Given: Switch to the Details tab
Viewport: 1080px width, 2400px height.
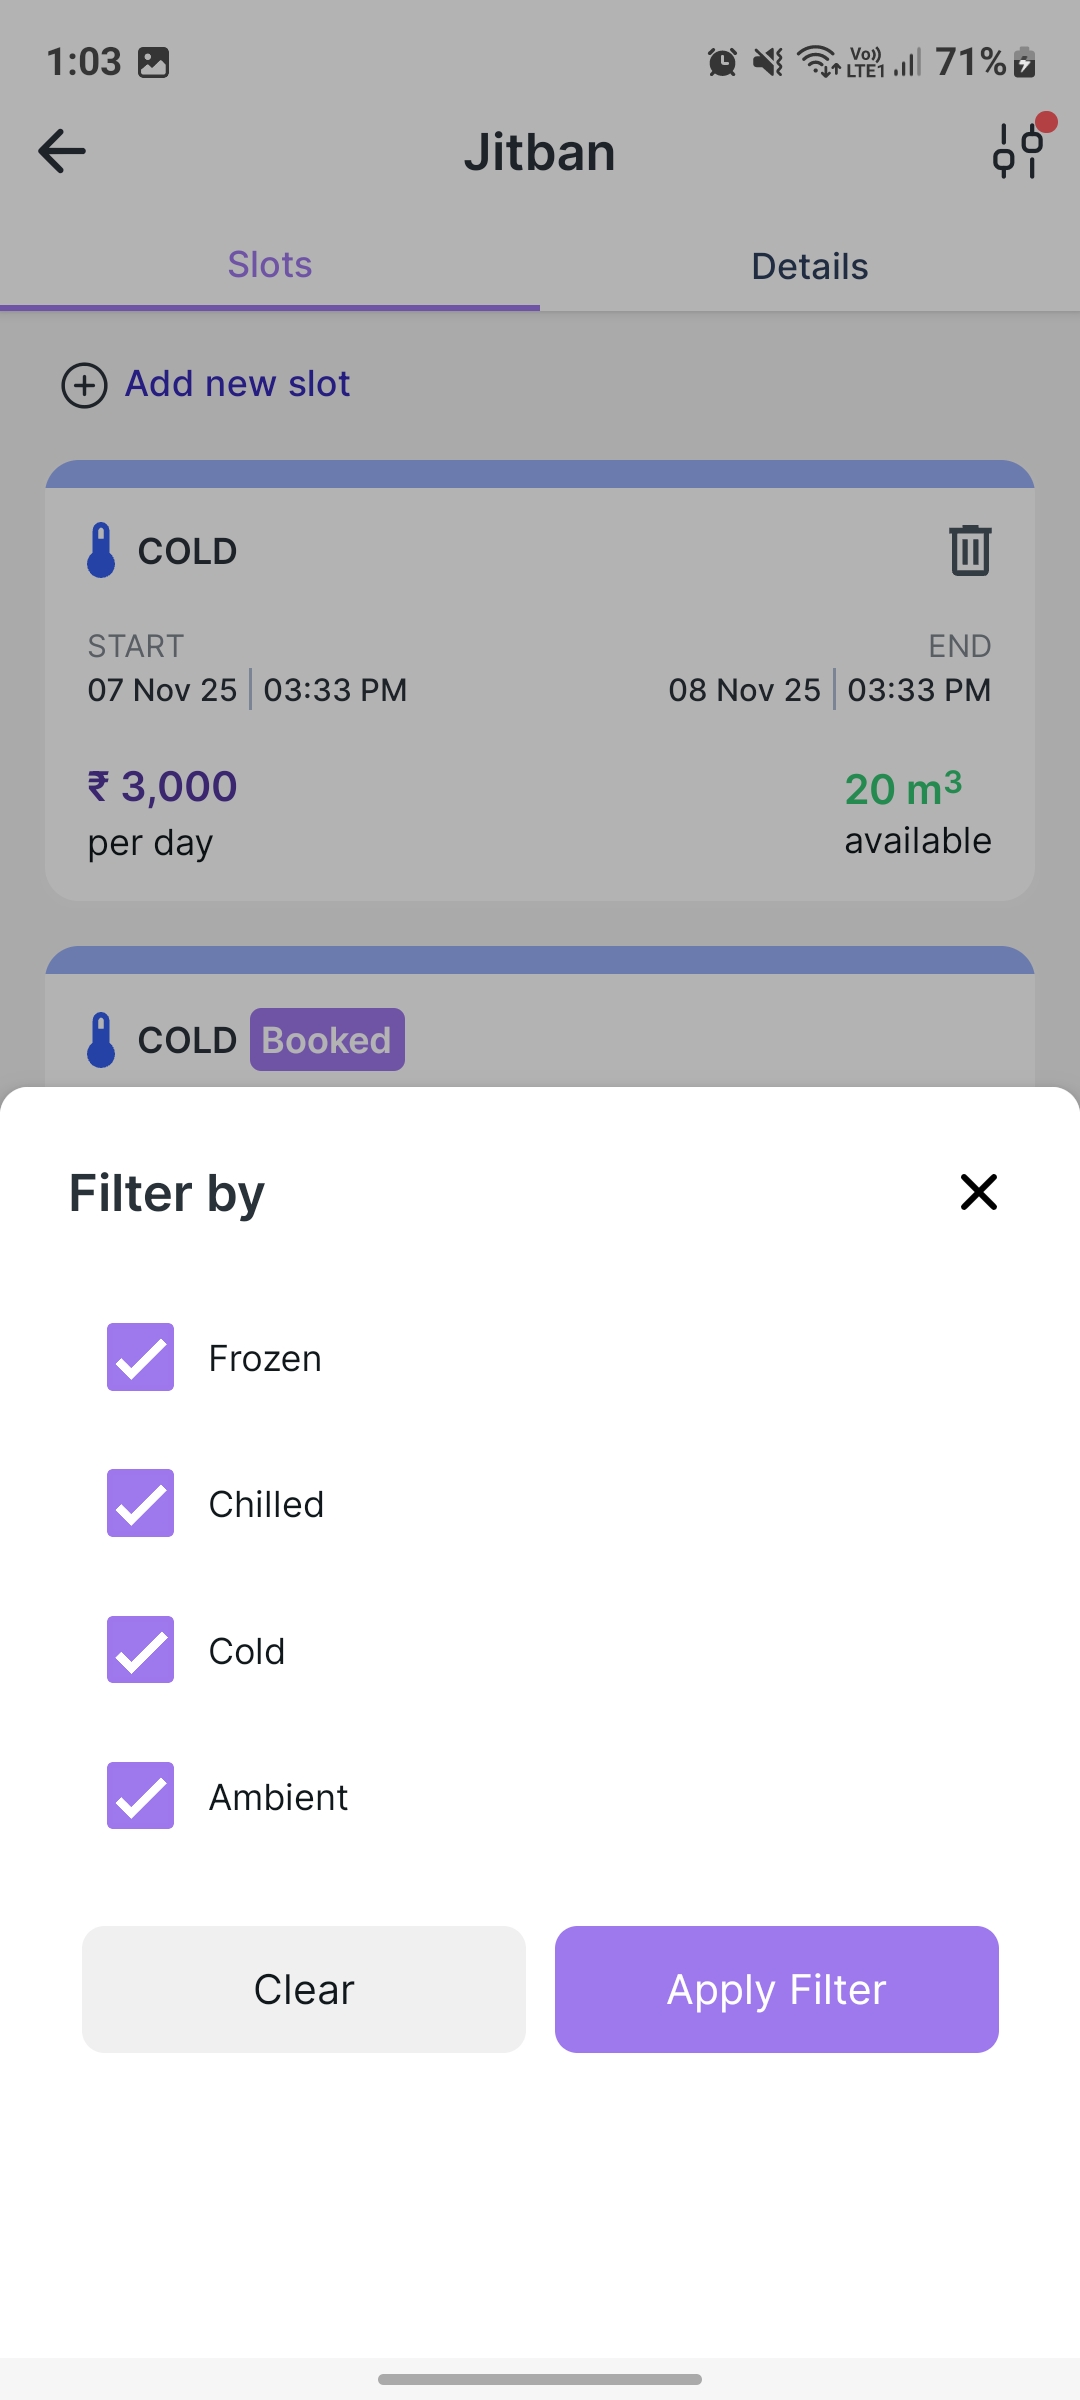Looking at the screenshot, I should click(809, 267).
